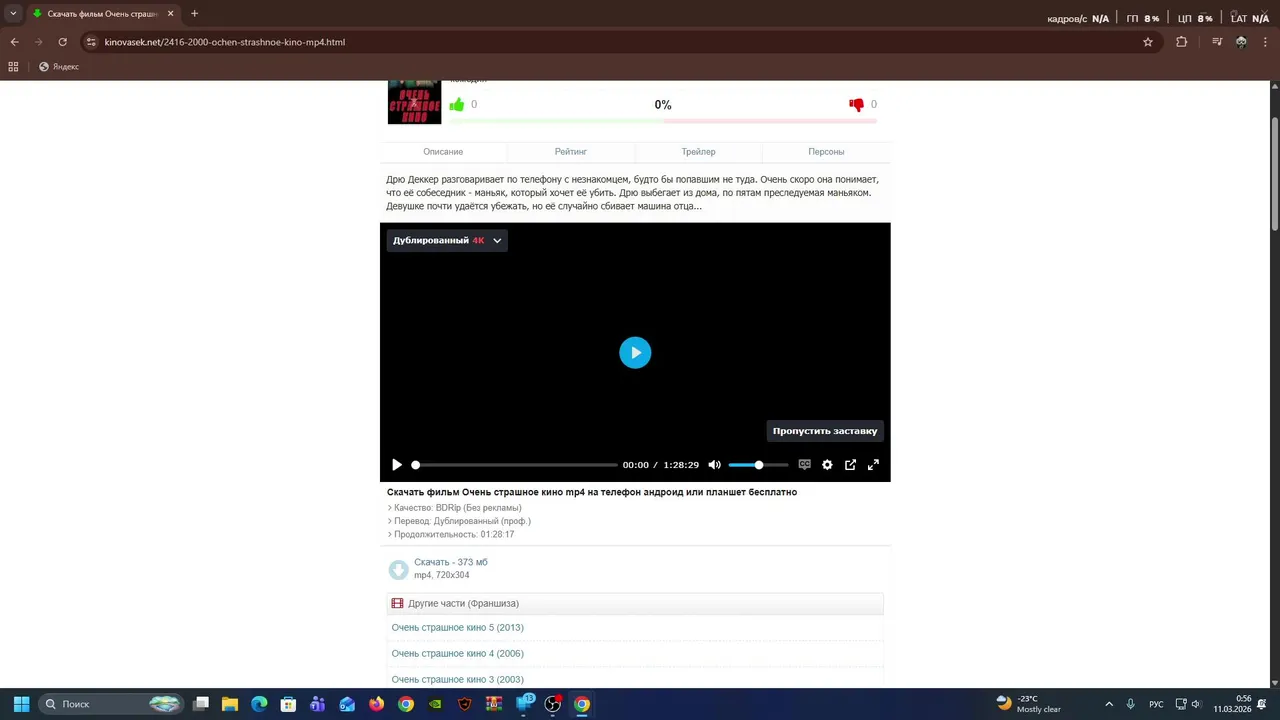This screenshot has height=720, width=1280.
Task: Open the weather widget -23°C
Action: pyautogui.click(x=1029, y=704)
